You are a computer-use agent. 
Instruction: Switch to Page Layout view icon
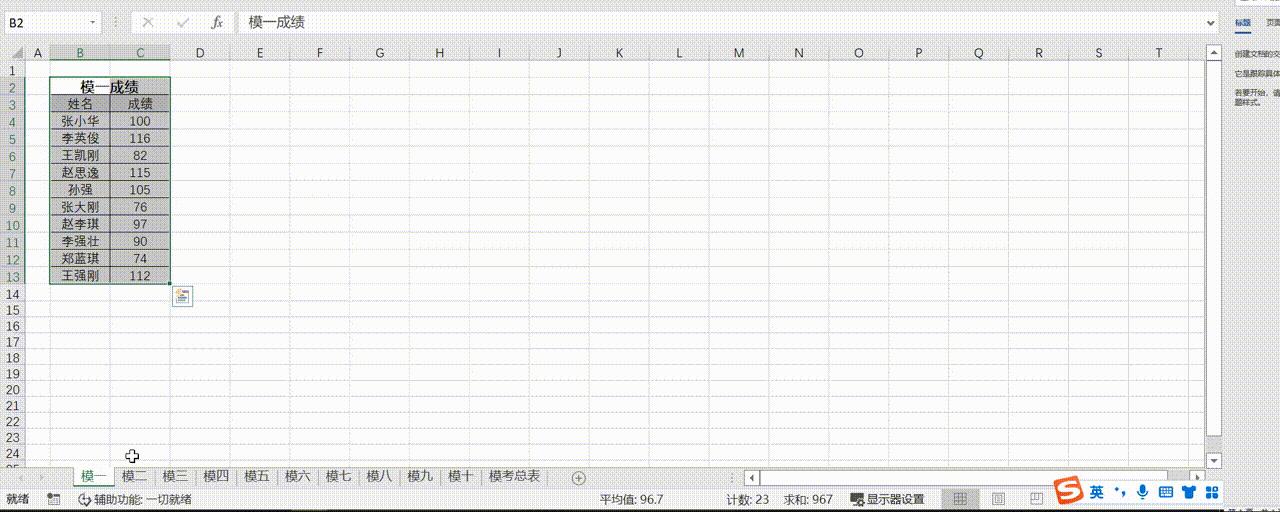[x=998, y=499]
